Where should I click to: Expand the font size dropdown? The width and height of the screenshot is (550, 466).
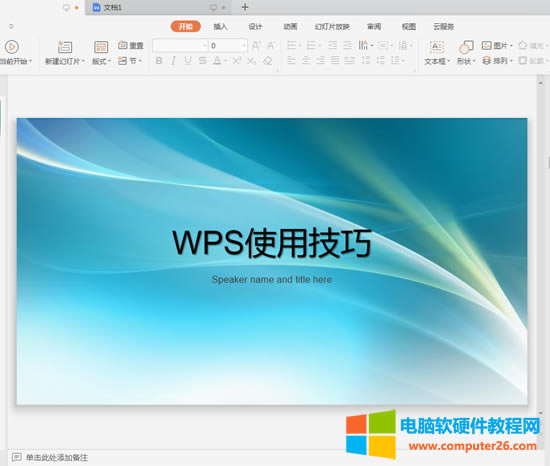[244, 46]
